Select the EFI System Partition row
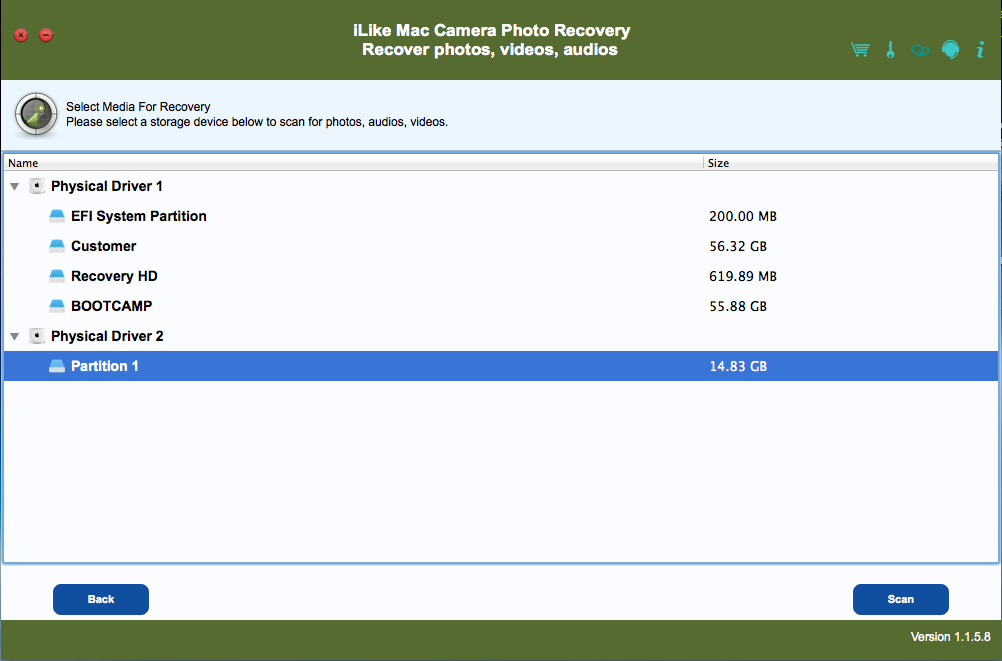This screenshot has width=1002, height=661. pos(138,216)
